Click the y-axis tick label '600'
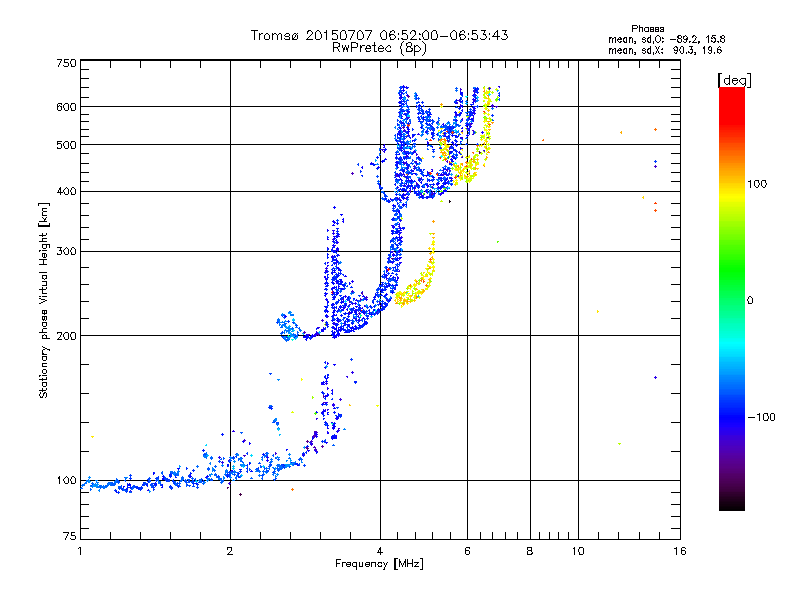 tap(66, 107)
